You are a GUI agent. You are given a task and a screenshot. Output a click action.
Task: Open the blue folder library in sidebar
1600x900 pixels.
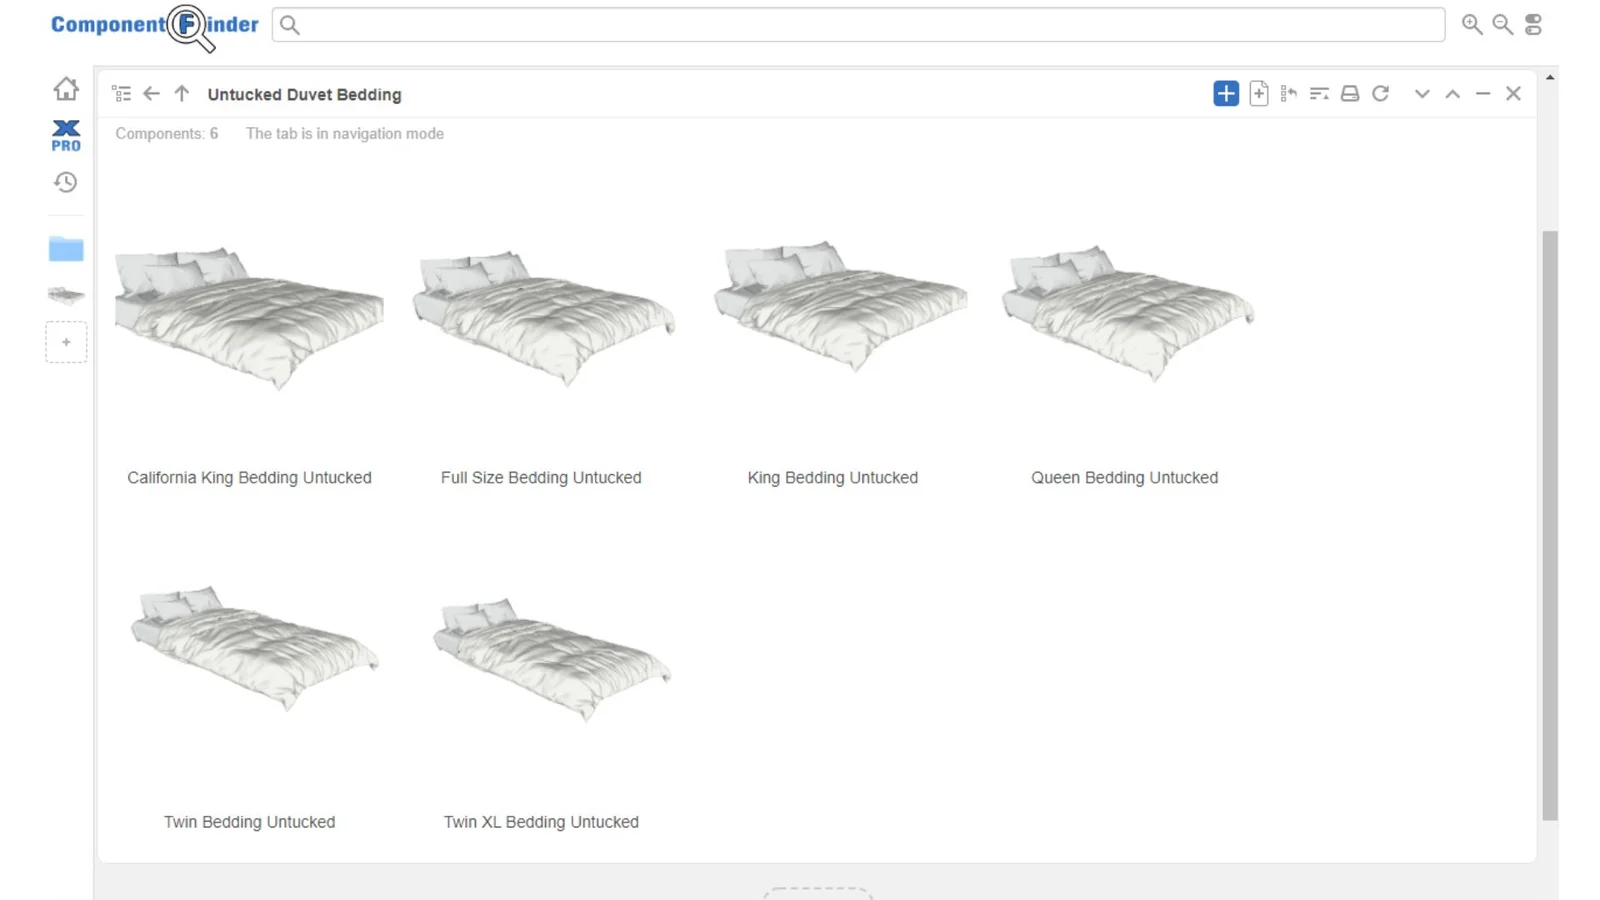[x=65, y=249]
